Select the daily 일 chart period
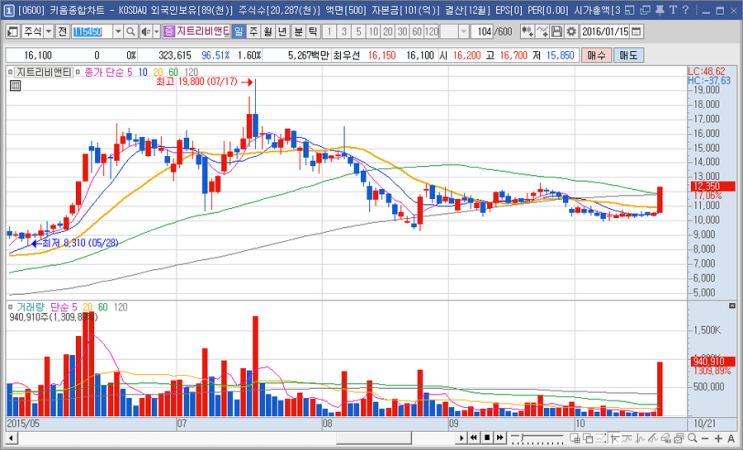The height and width of the screenshot is (450, 743). click(x=238, y=32)
